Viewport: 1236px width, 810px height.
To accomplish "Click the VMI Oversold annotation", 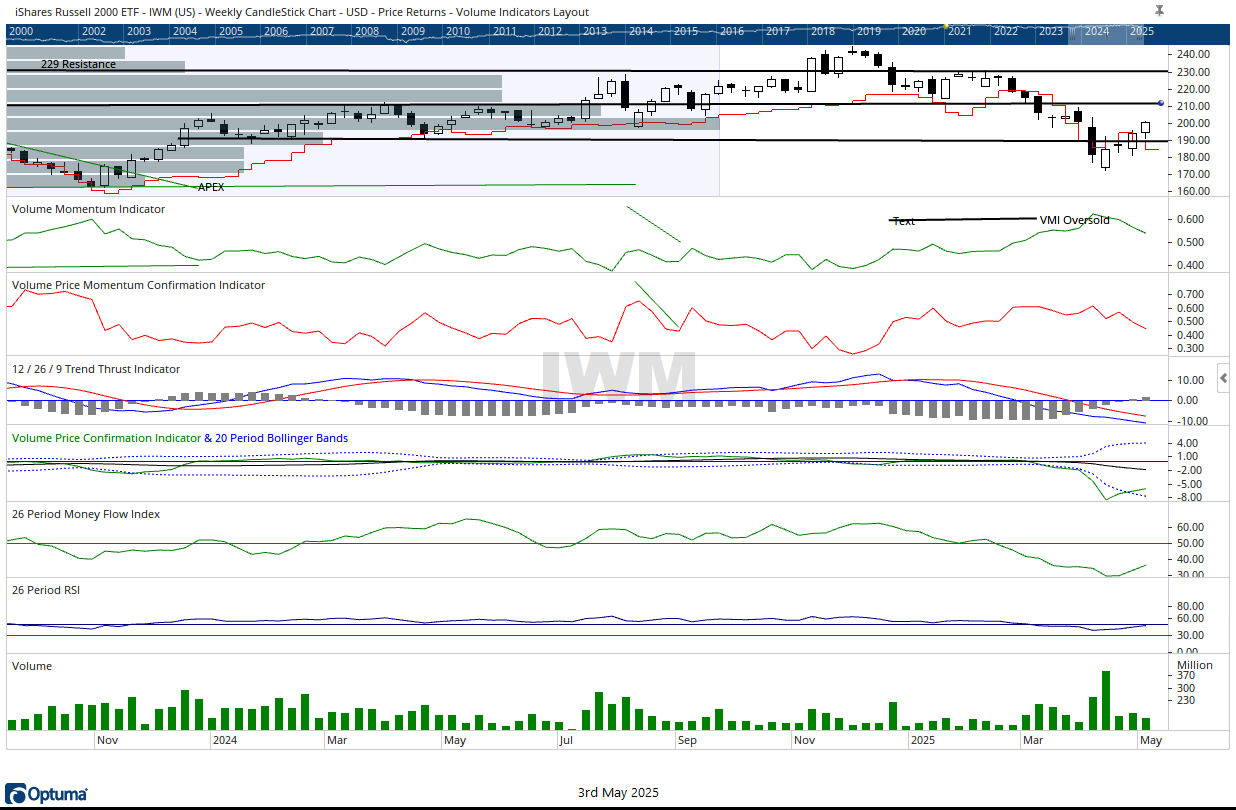I will [1074, 220].
